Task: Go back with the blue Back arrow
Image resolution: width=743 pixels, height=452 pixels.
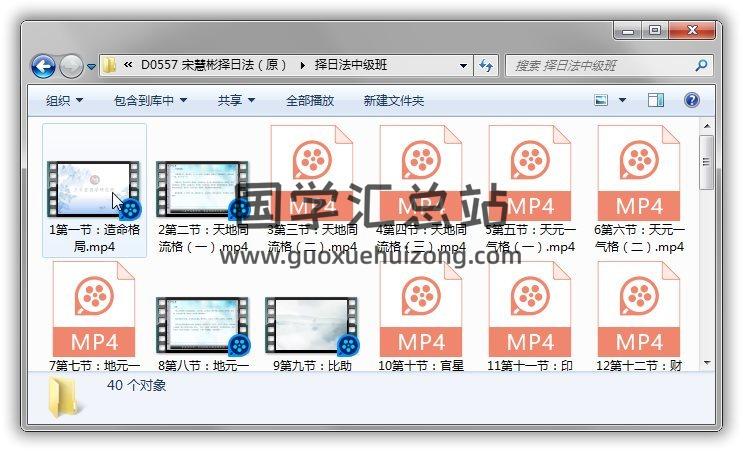Action: (43, 66)
